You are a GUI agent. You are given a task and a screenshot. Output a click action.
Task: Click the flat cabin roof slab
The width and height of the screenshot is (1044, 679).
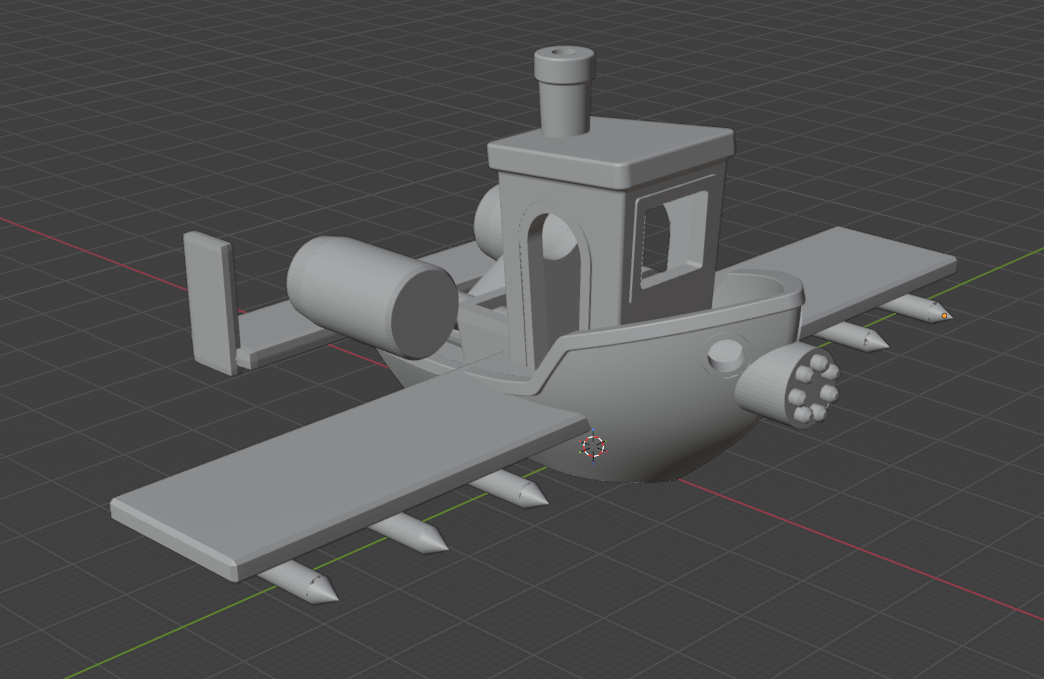tap(611, 152)
